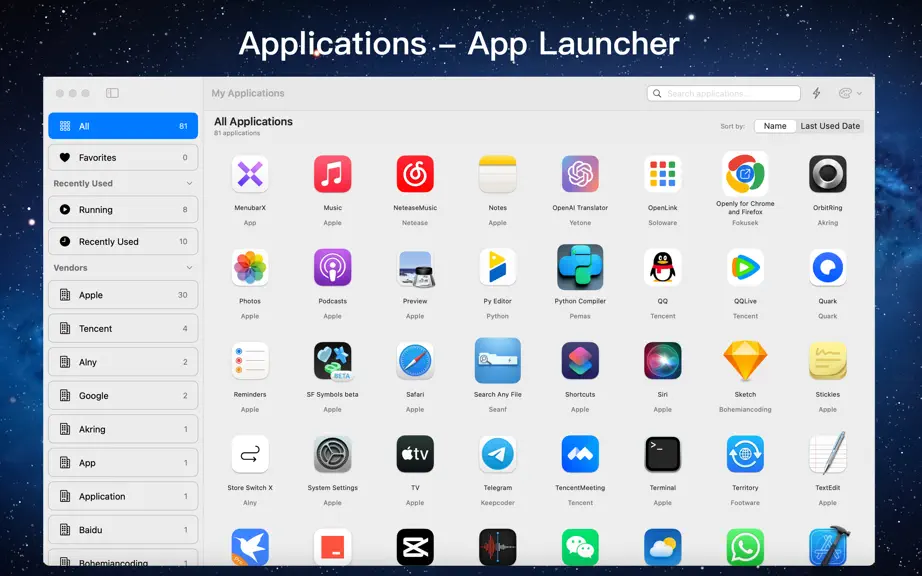Launch the Siri app
The image size is (922, 576).
(663, 361)
